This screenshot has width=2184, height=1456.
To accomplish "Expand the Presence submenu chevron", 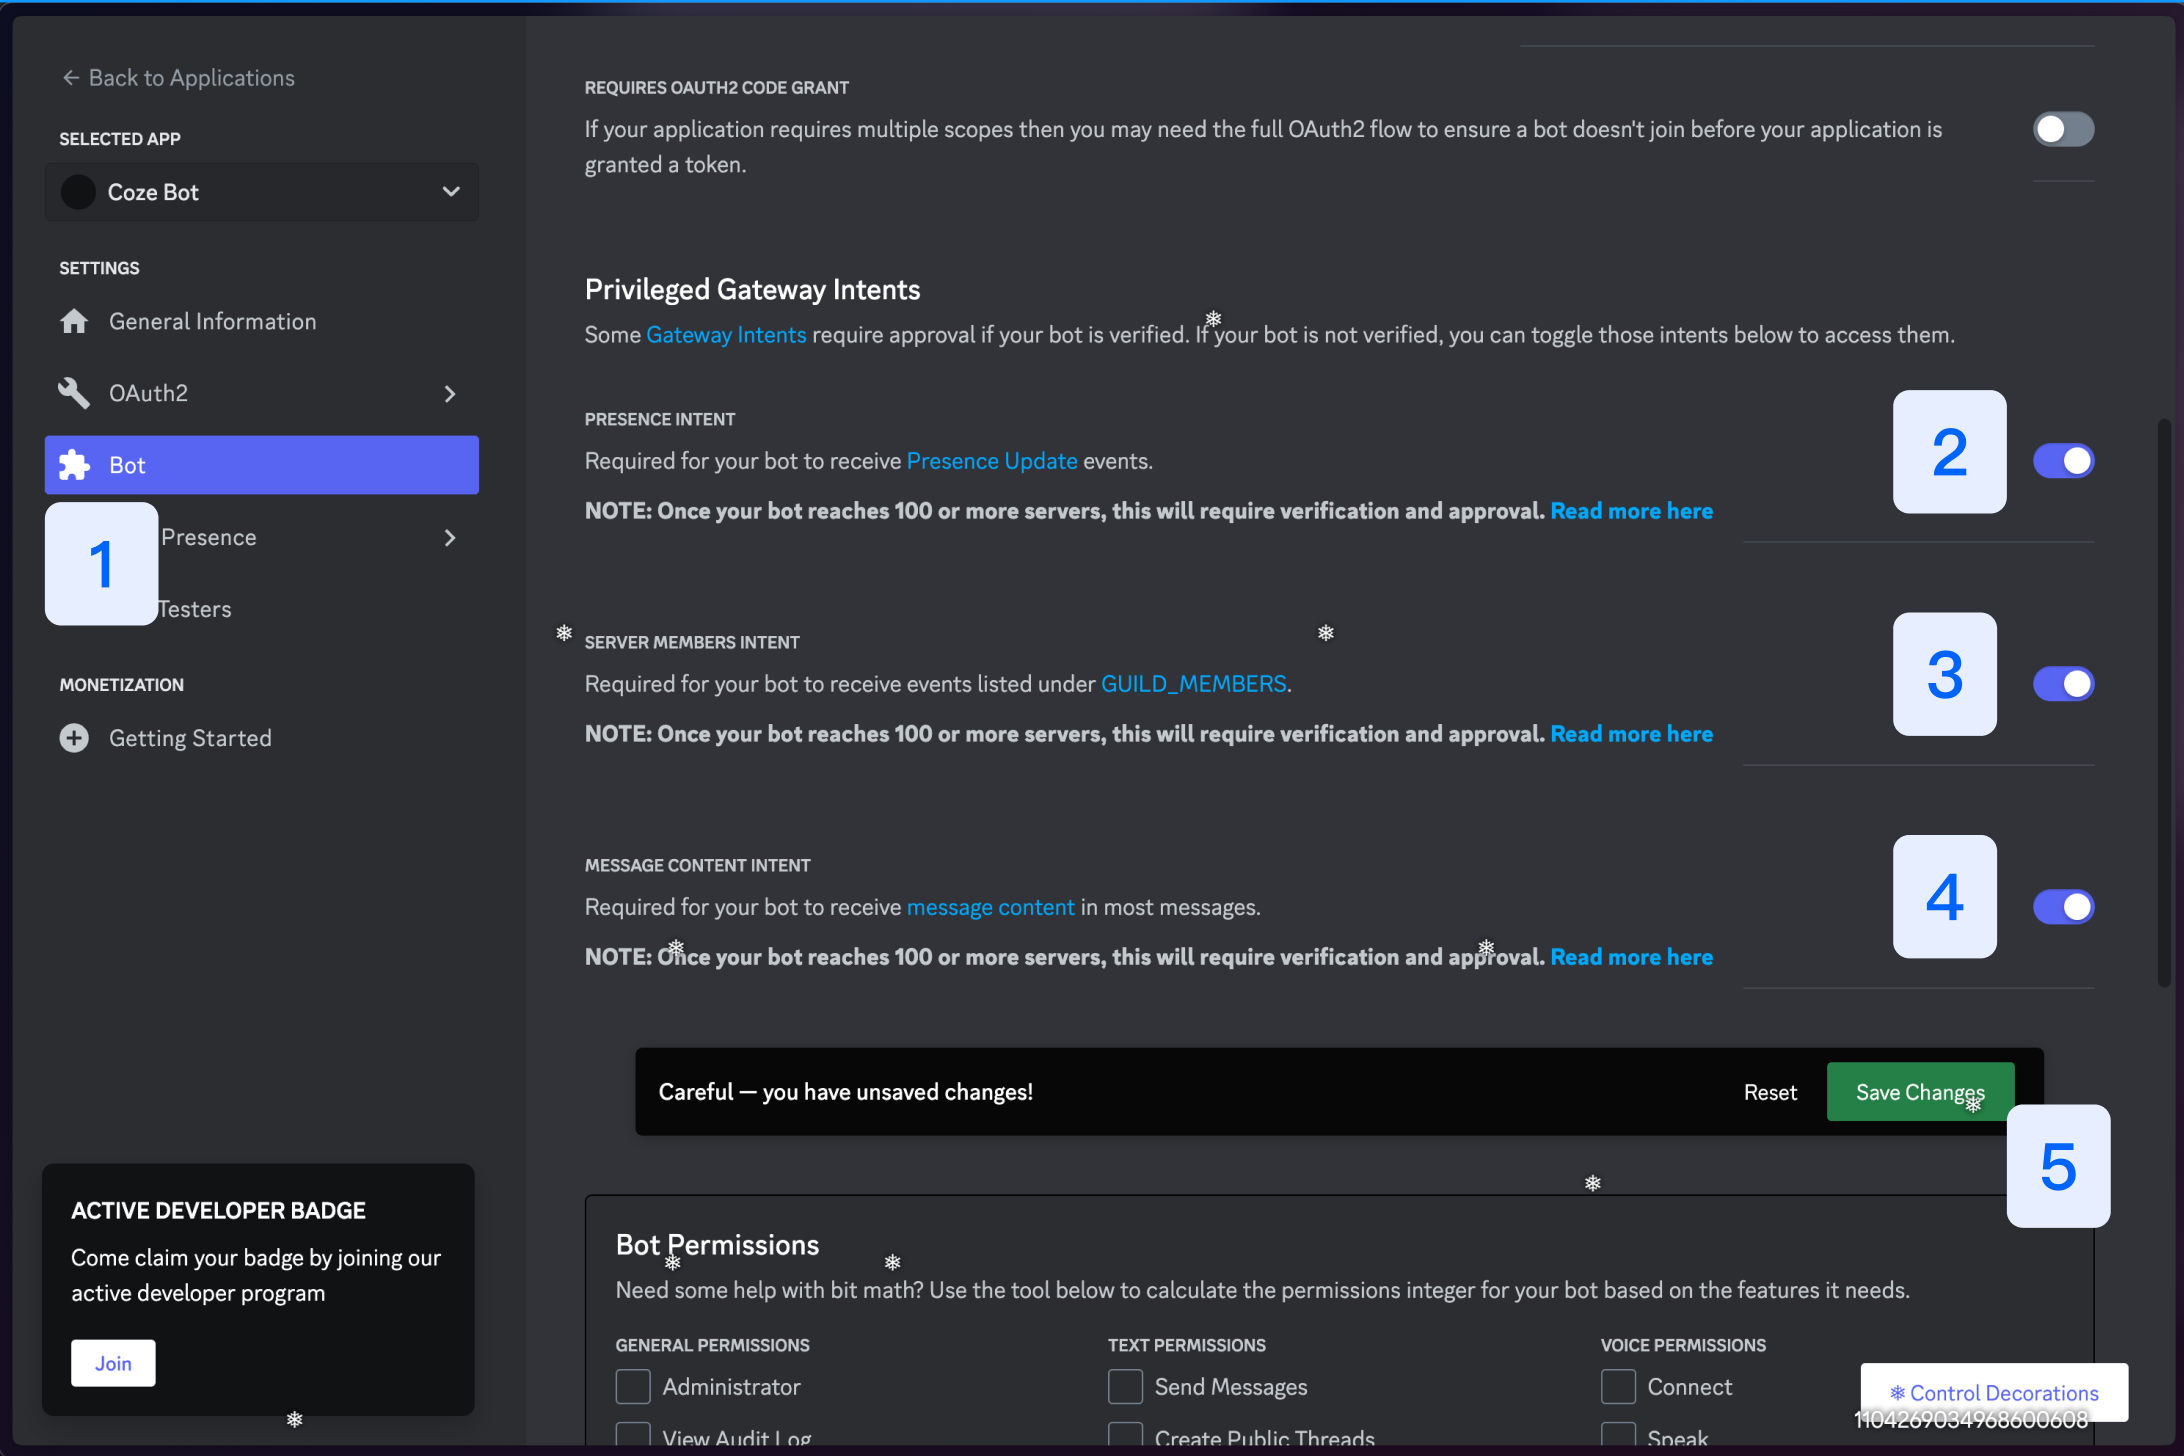I will coord(450,538).
